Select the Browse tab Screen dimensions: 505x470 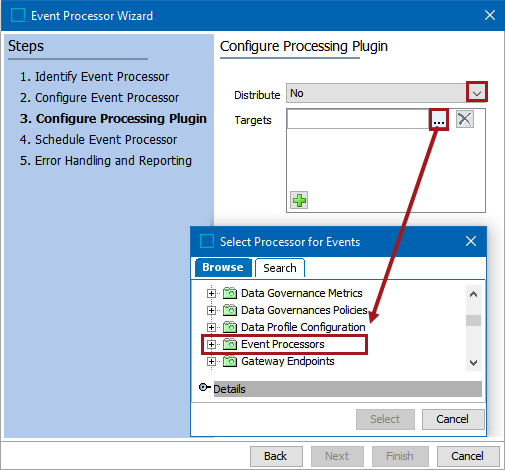pos(223,267)
